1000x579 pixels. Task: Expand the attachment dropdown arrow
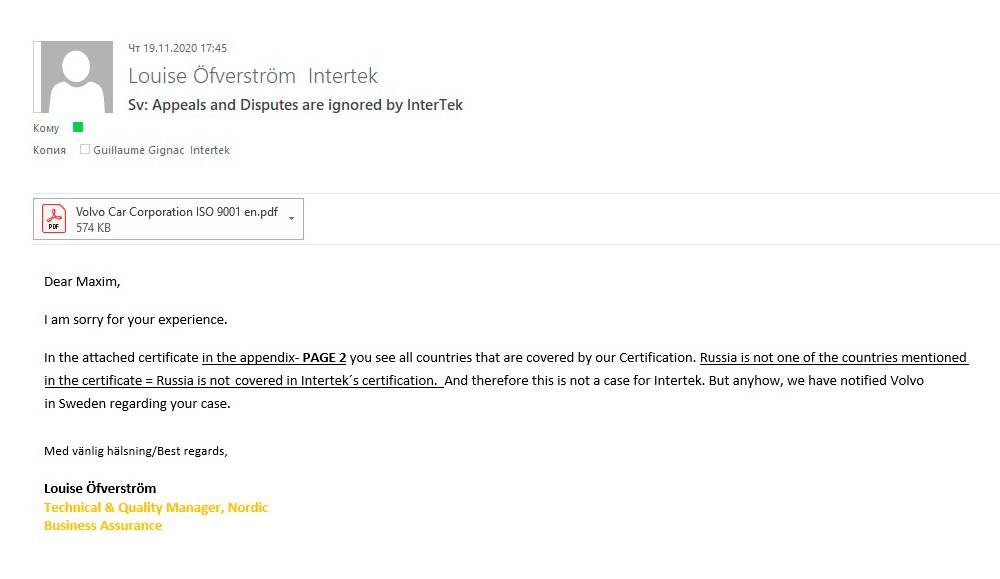point(291,219)
